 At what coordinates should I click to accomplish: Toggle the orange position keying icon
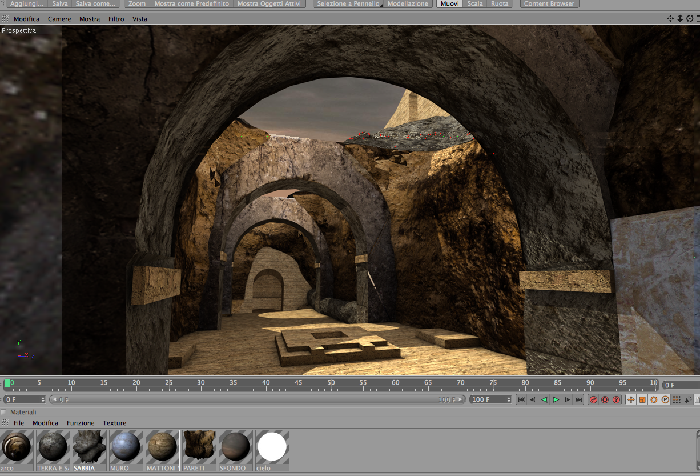(x=630, y=400)
